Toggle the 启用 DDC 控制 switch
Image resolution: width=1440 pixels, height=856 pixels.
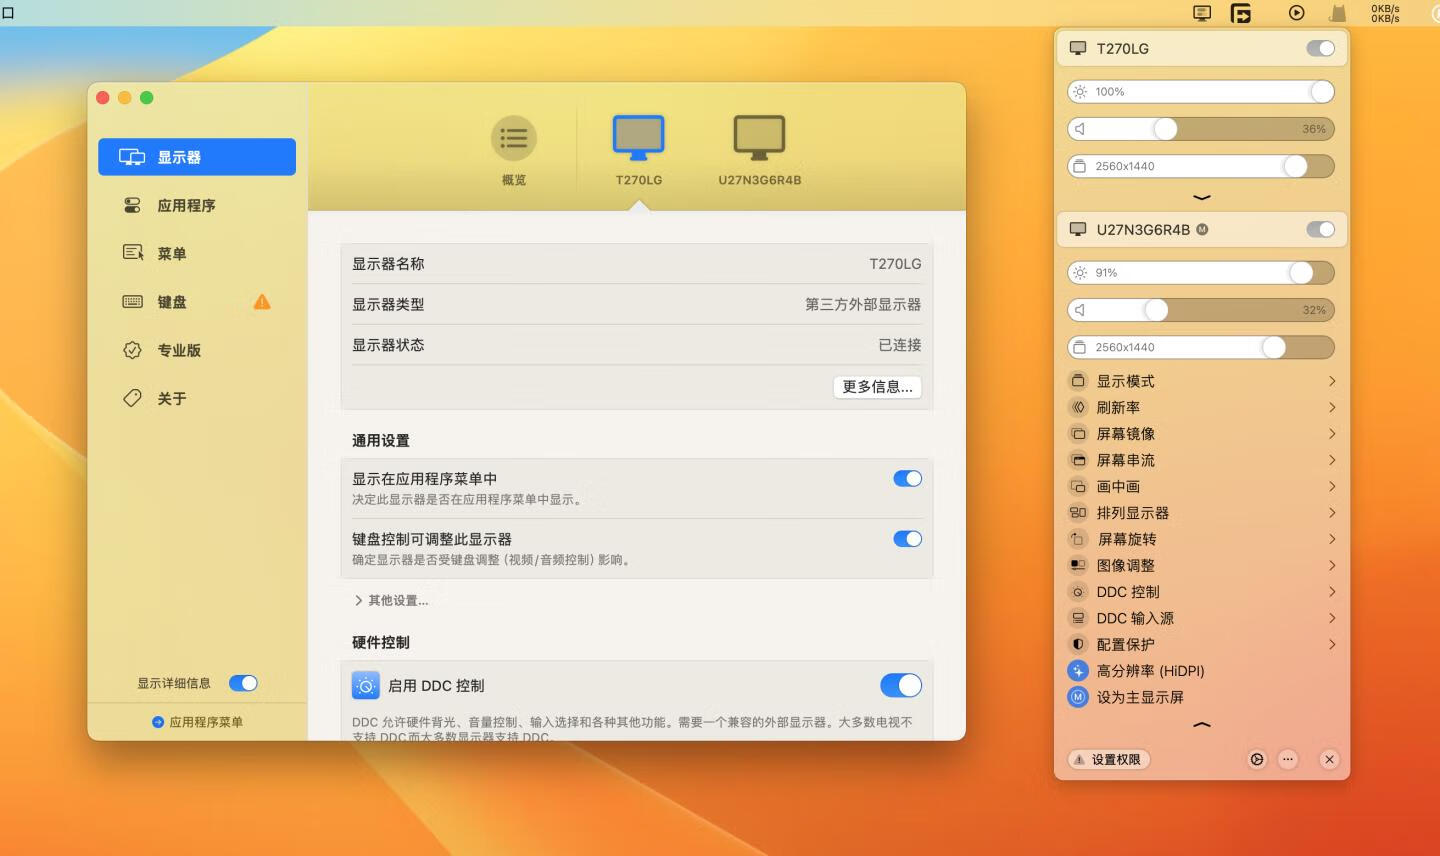(901, 685)
